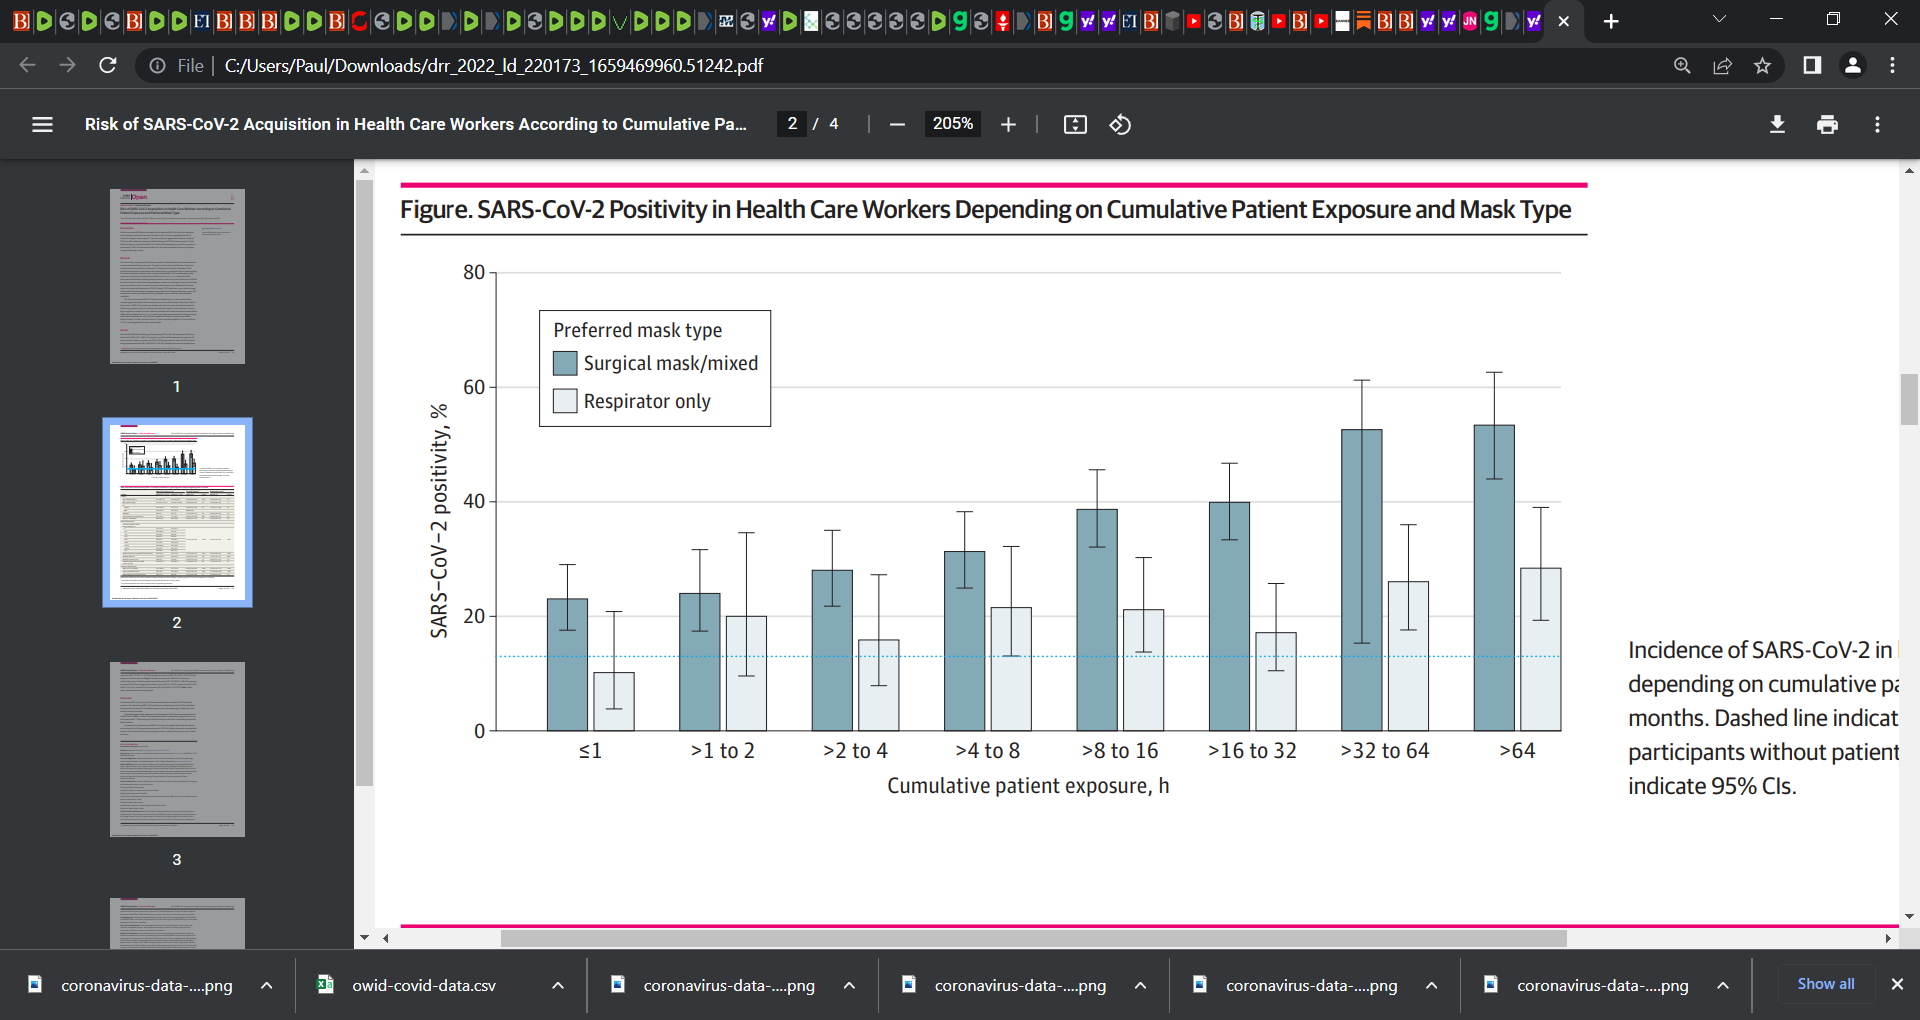
Task: Select page 1 thumbnail
Action: tap(177, 276)
